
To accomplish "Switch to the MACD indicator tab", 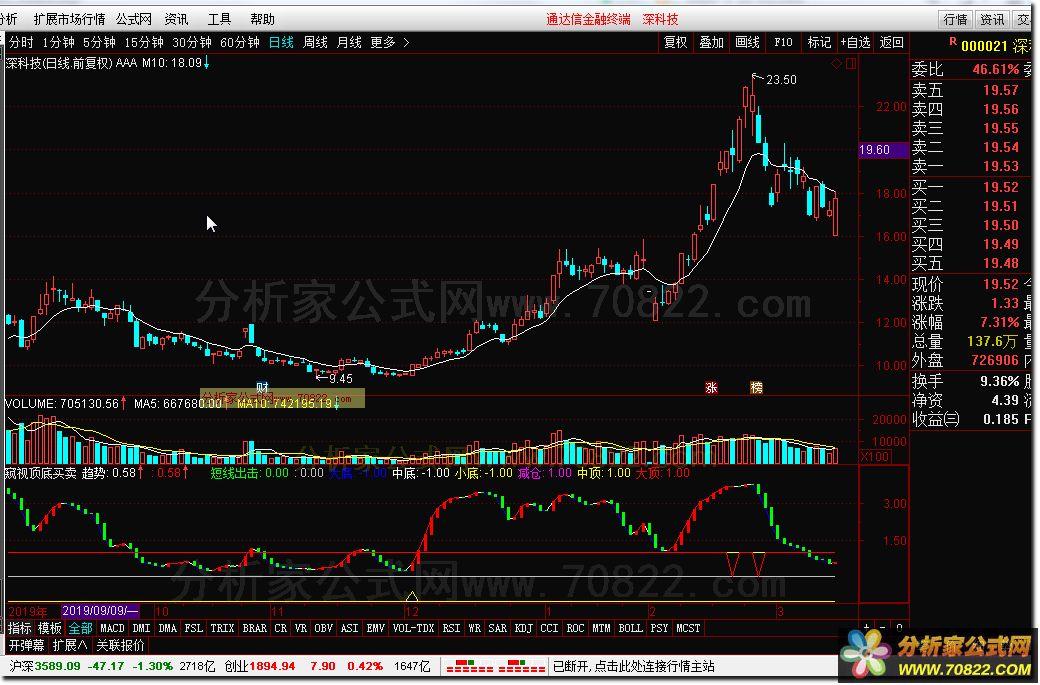I will pyautogui.click(x=112, y=628).
